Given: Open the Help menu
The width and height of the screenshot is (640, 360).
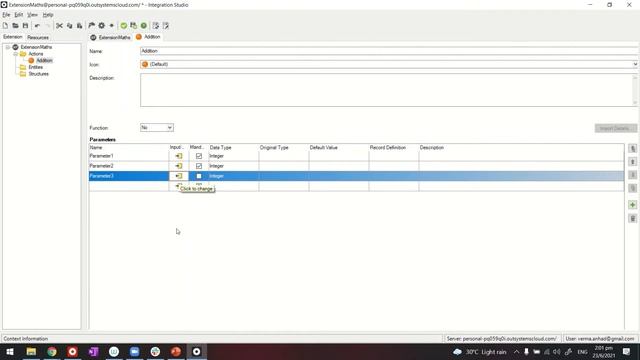Looking at the screenshot, I should [48, 15].
